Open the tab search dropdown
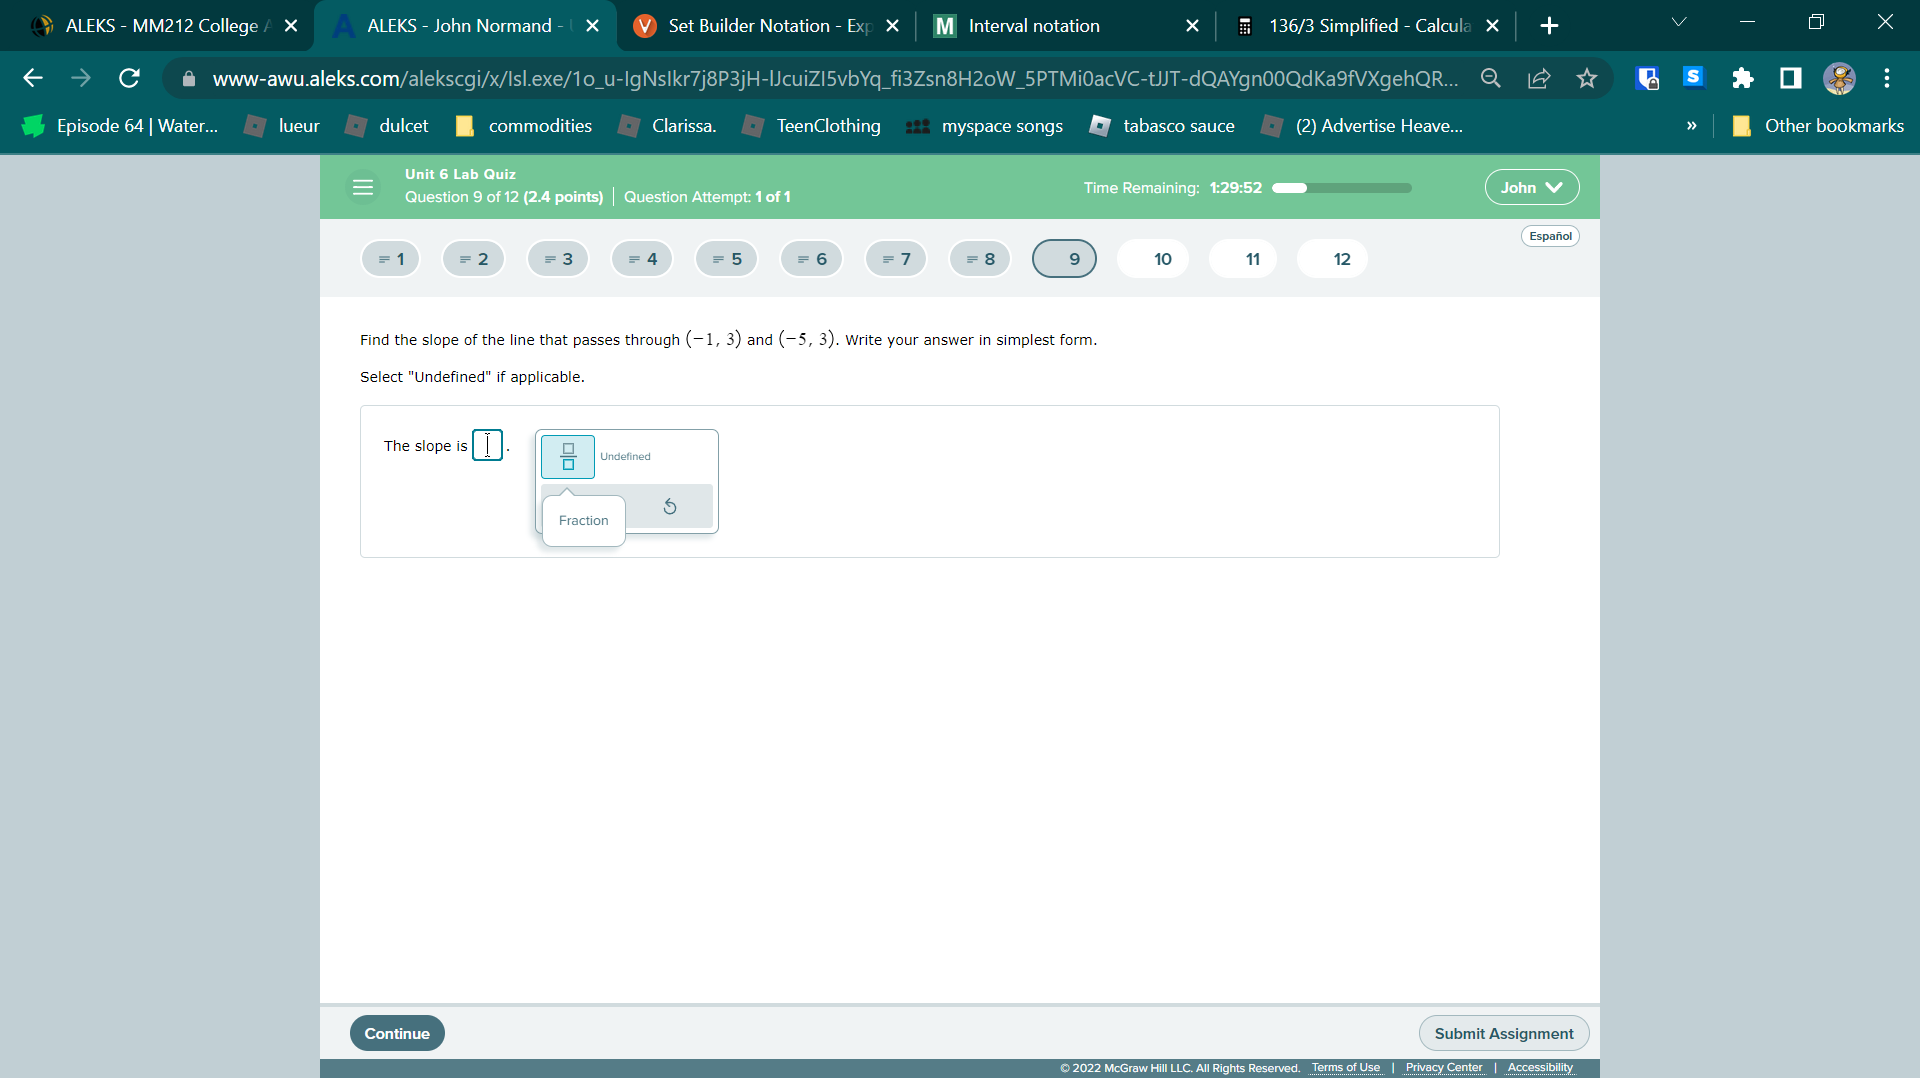 [1679, 22]
